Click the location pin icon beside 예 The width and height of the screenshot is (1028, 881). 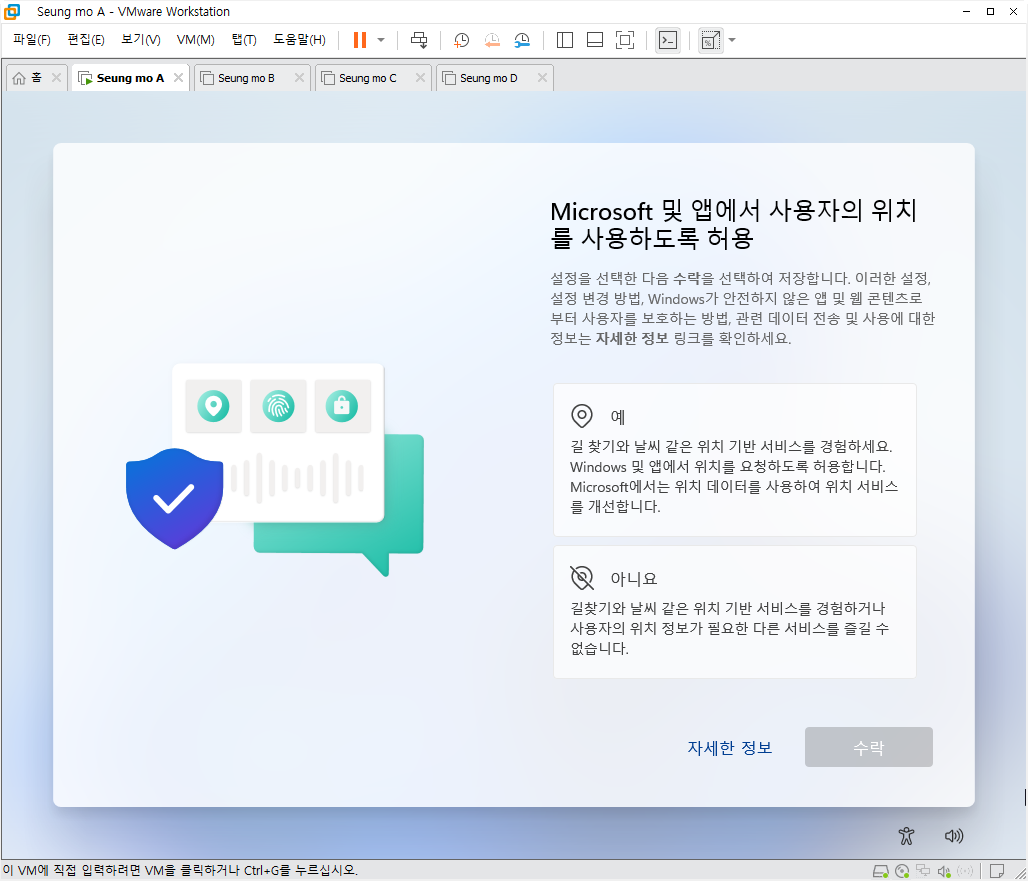[582, 416]
